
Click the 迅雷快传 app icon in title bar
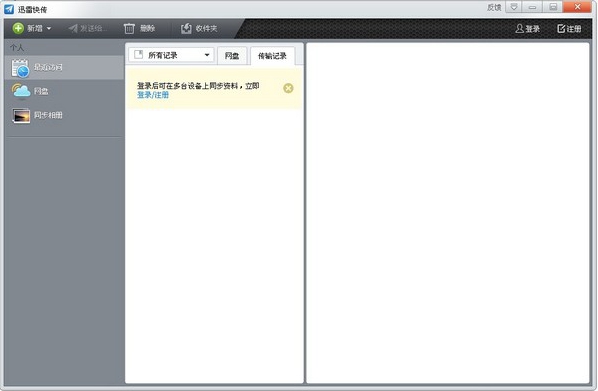9,9
